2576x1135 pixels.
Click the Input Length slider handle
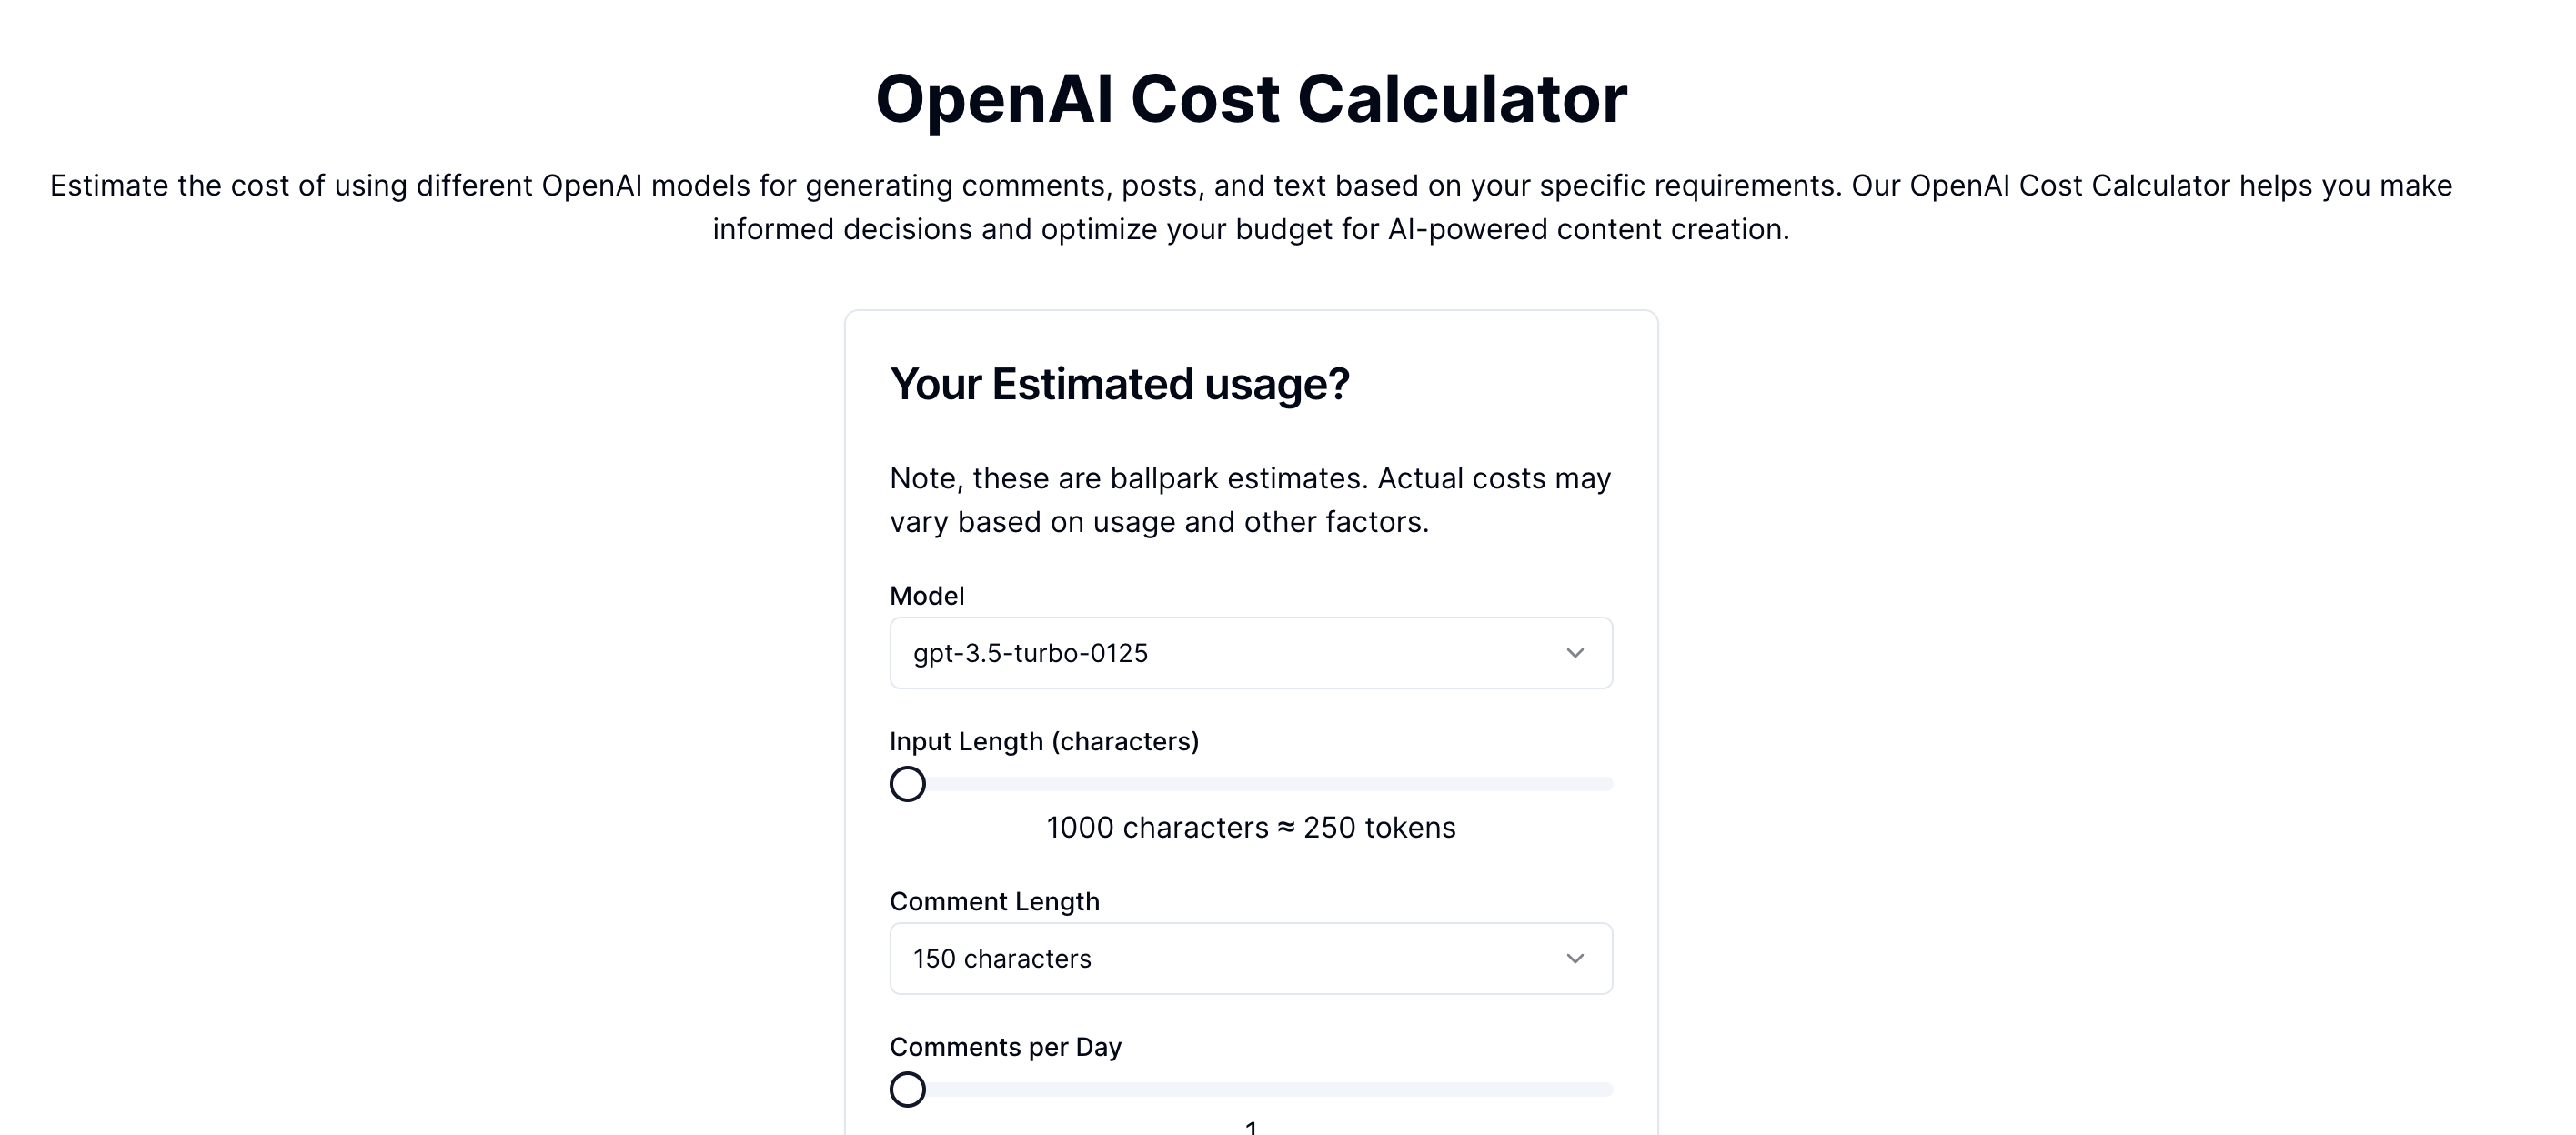click(x=907, y=785)
